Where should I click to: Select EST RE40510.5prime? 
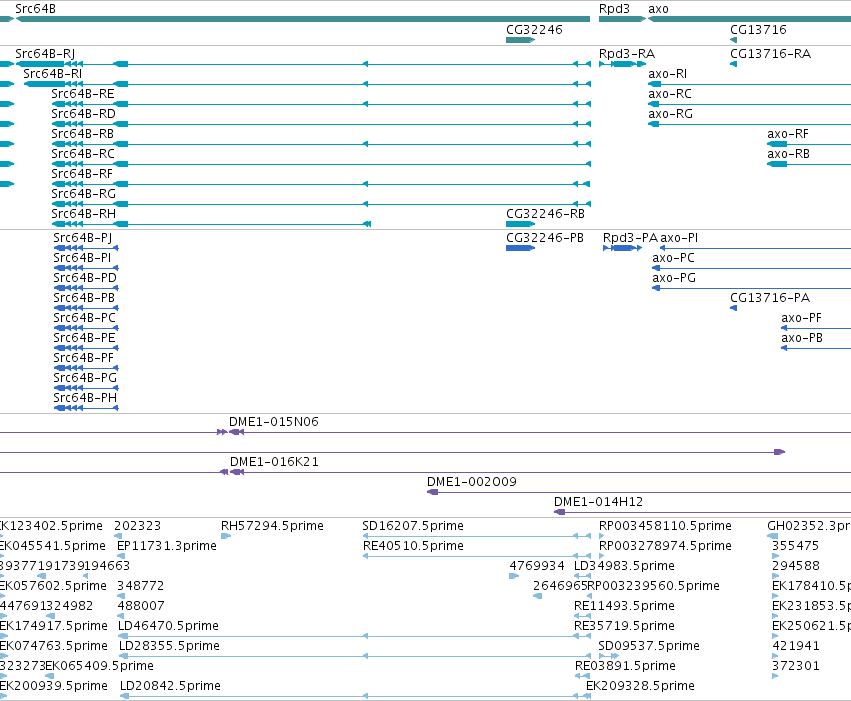(x=413, y=546)
